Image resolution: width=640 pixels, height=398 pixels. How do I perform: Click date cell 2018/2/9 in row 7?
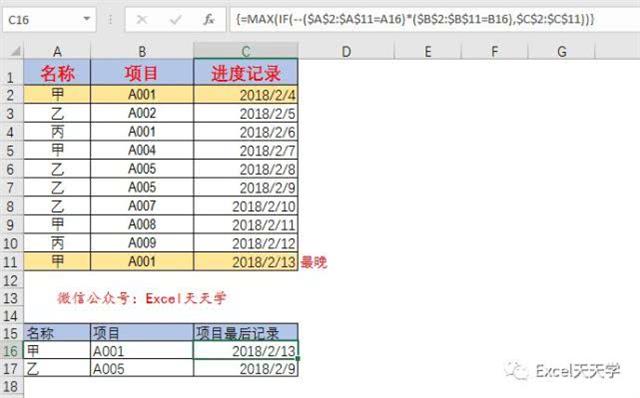click(246, 187)
